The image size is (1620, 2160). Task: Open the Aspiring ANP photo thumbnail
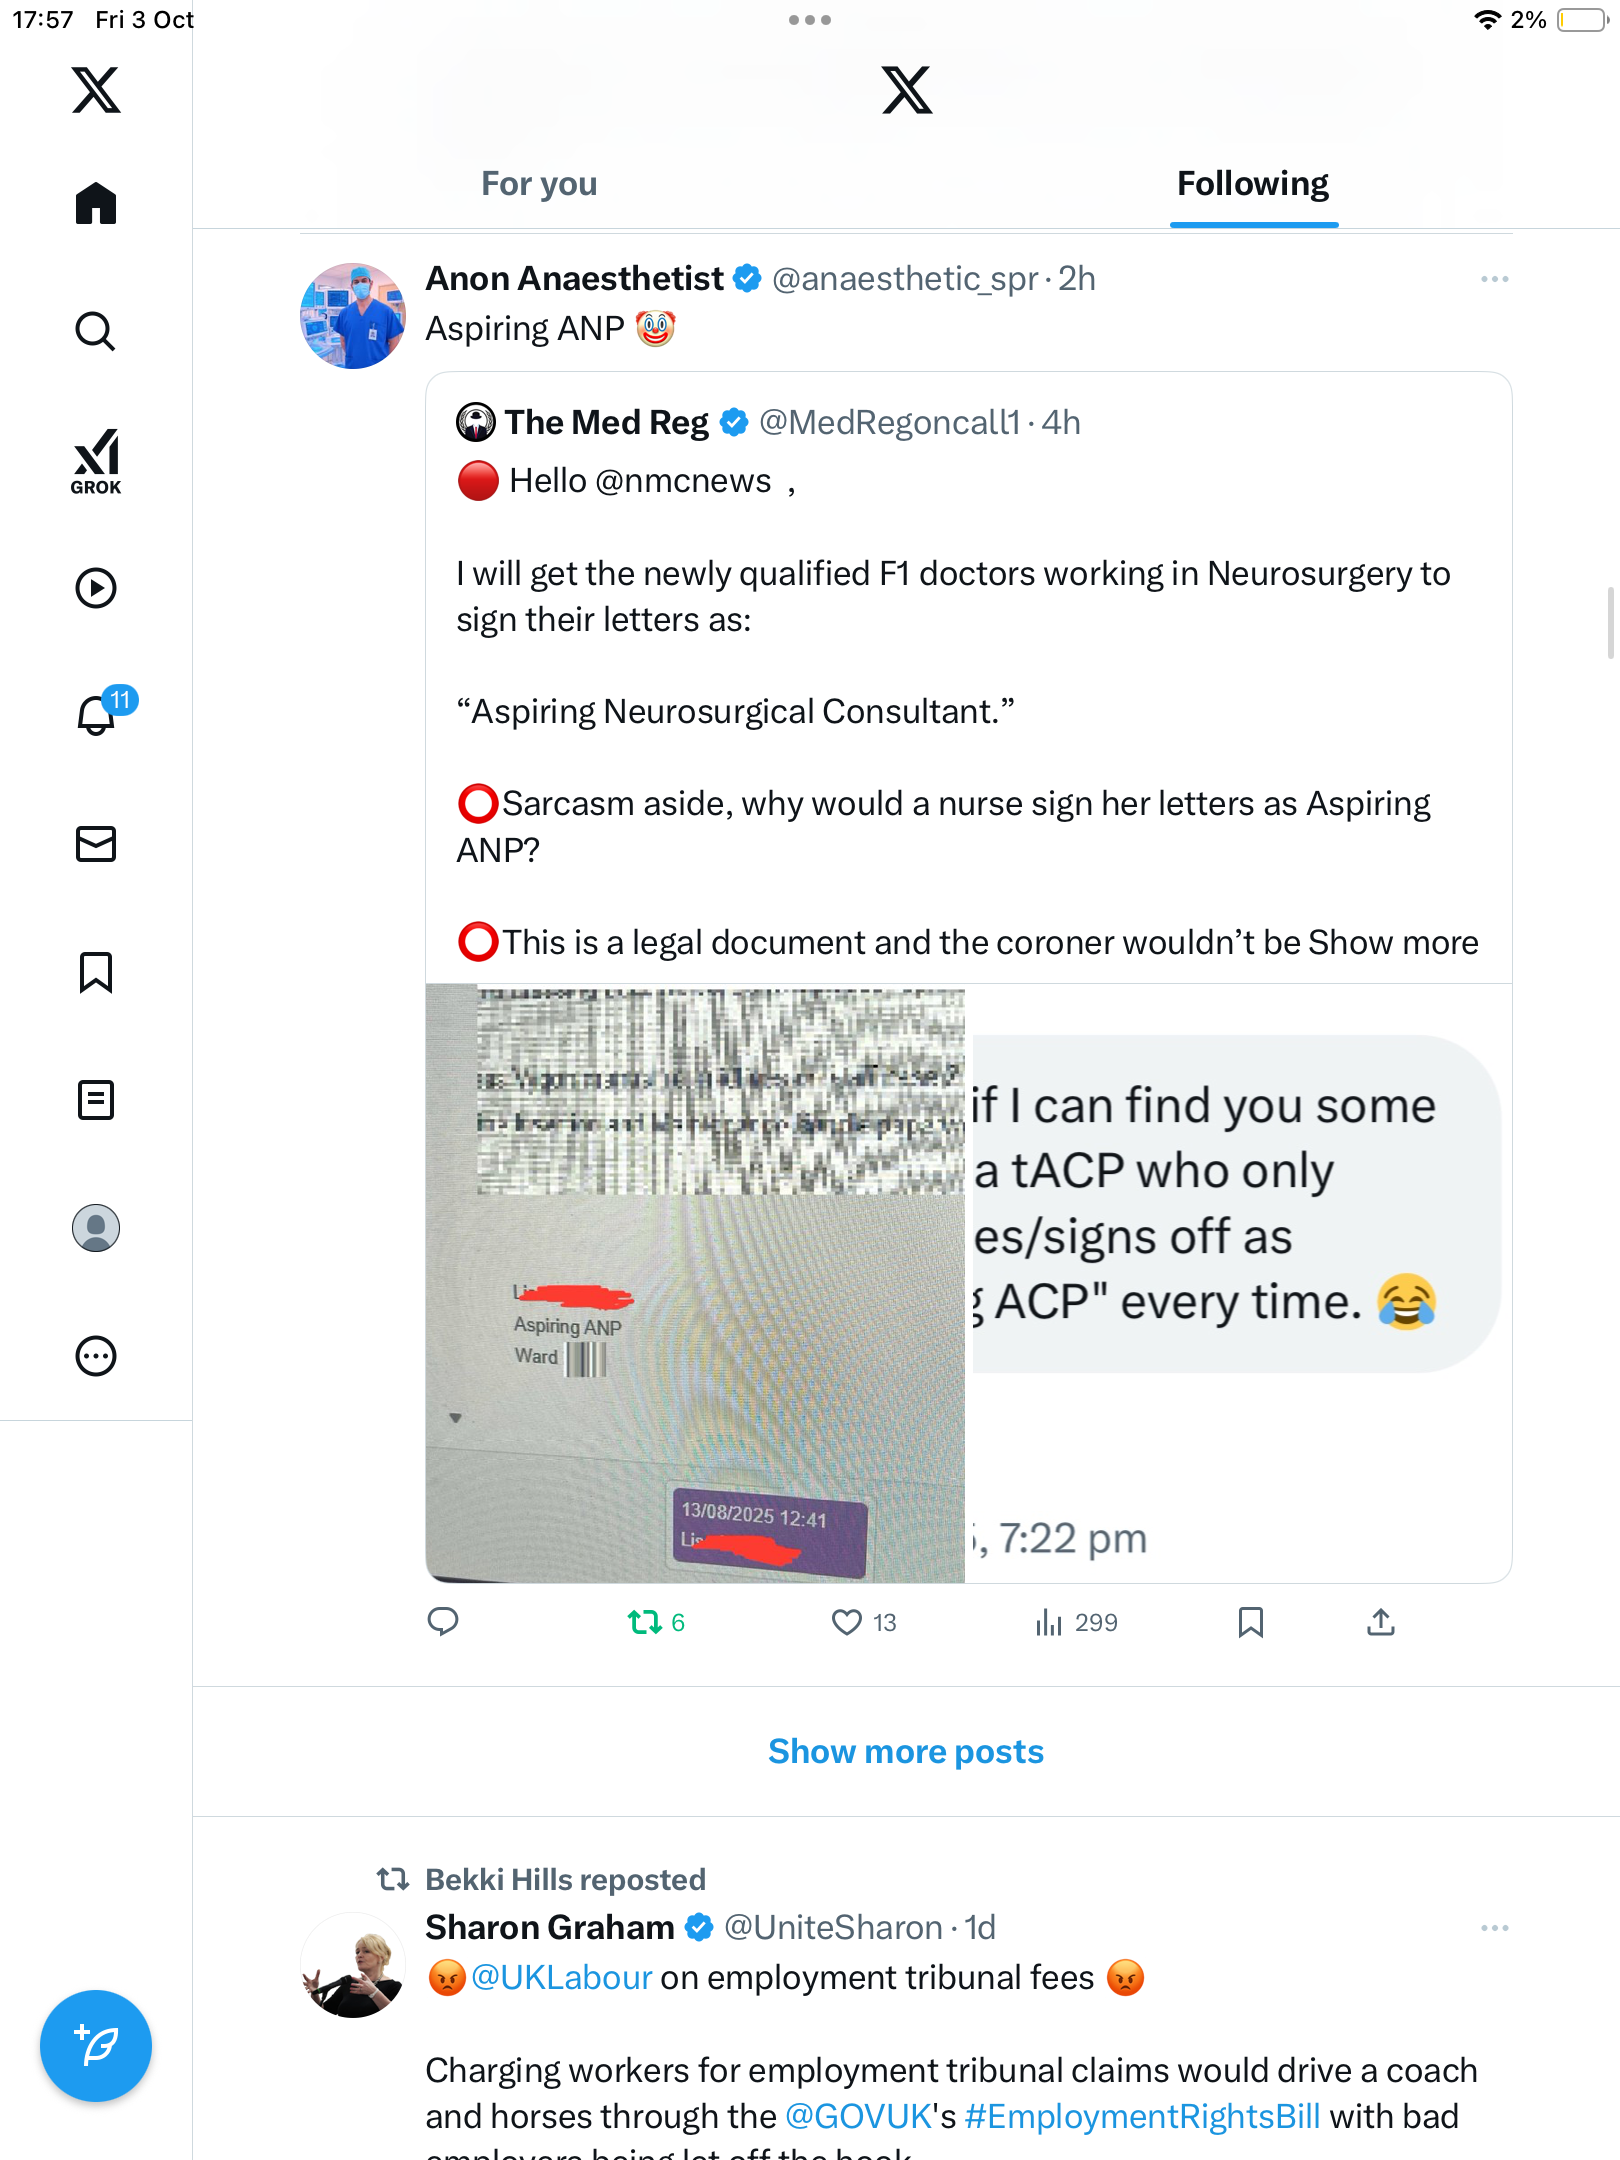tap(696, 1283)
